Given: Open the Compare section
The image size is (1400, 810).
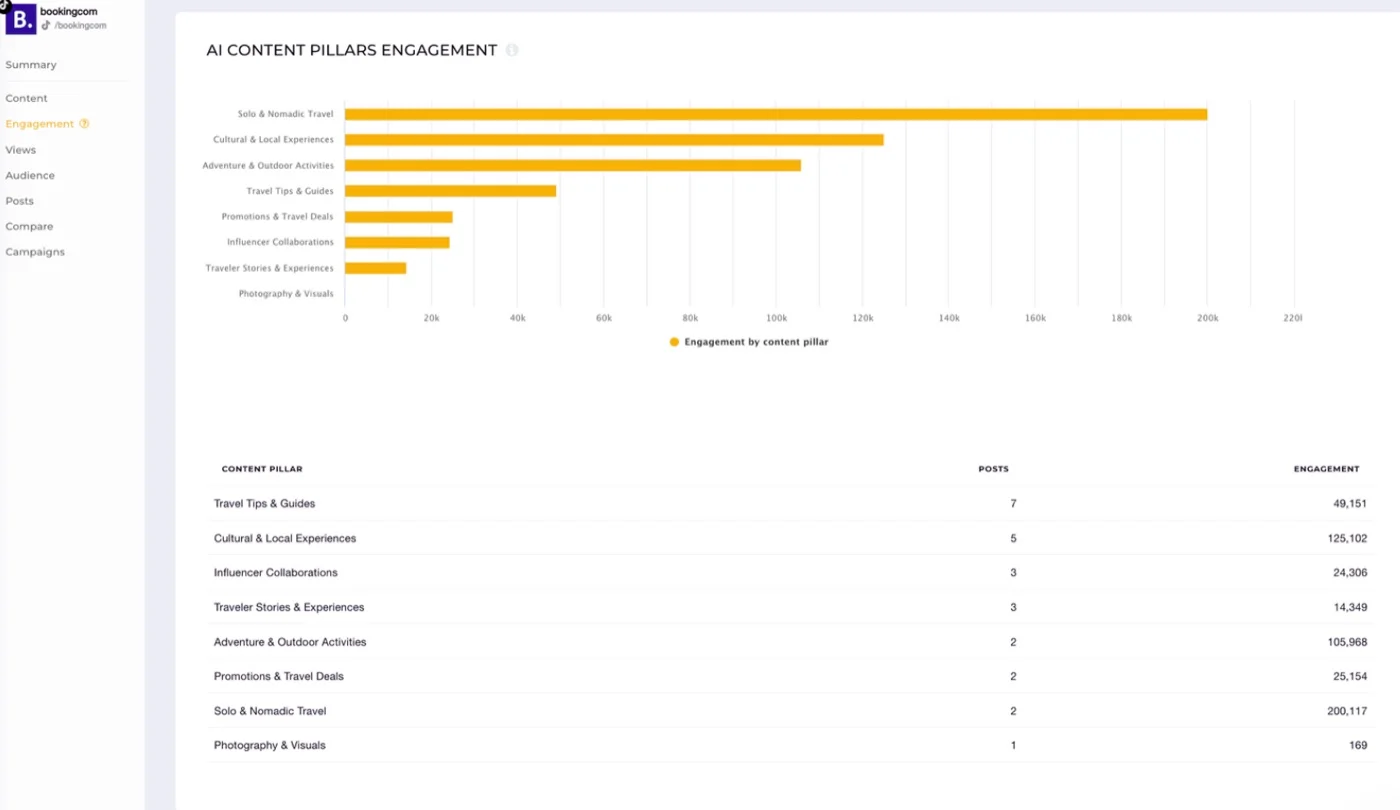Looking at the screenshot, I should [29, 226].
